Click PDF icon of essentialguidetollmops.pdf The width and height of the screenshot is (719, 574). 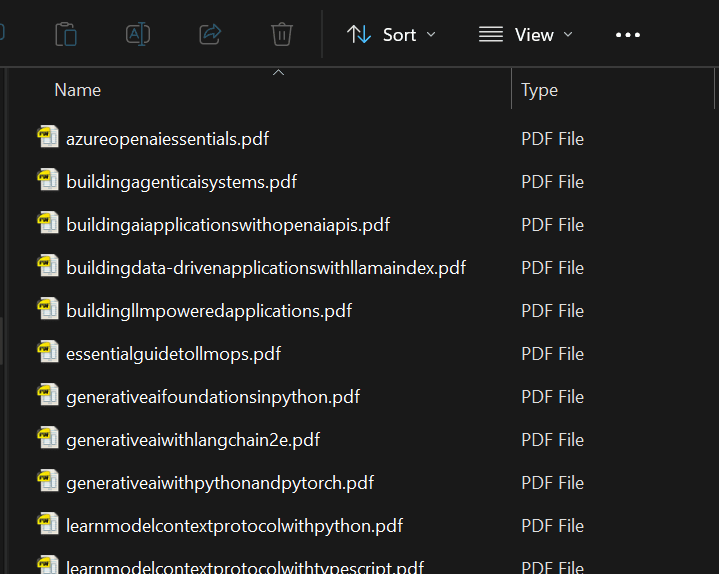(x=48, y=352)
